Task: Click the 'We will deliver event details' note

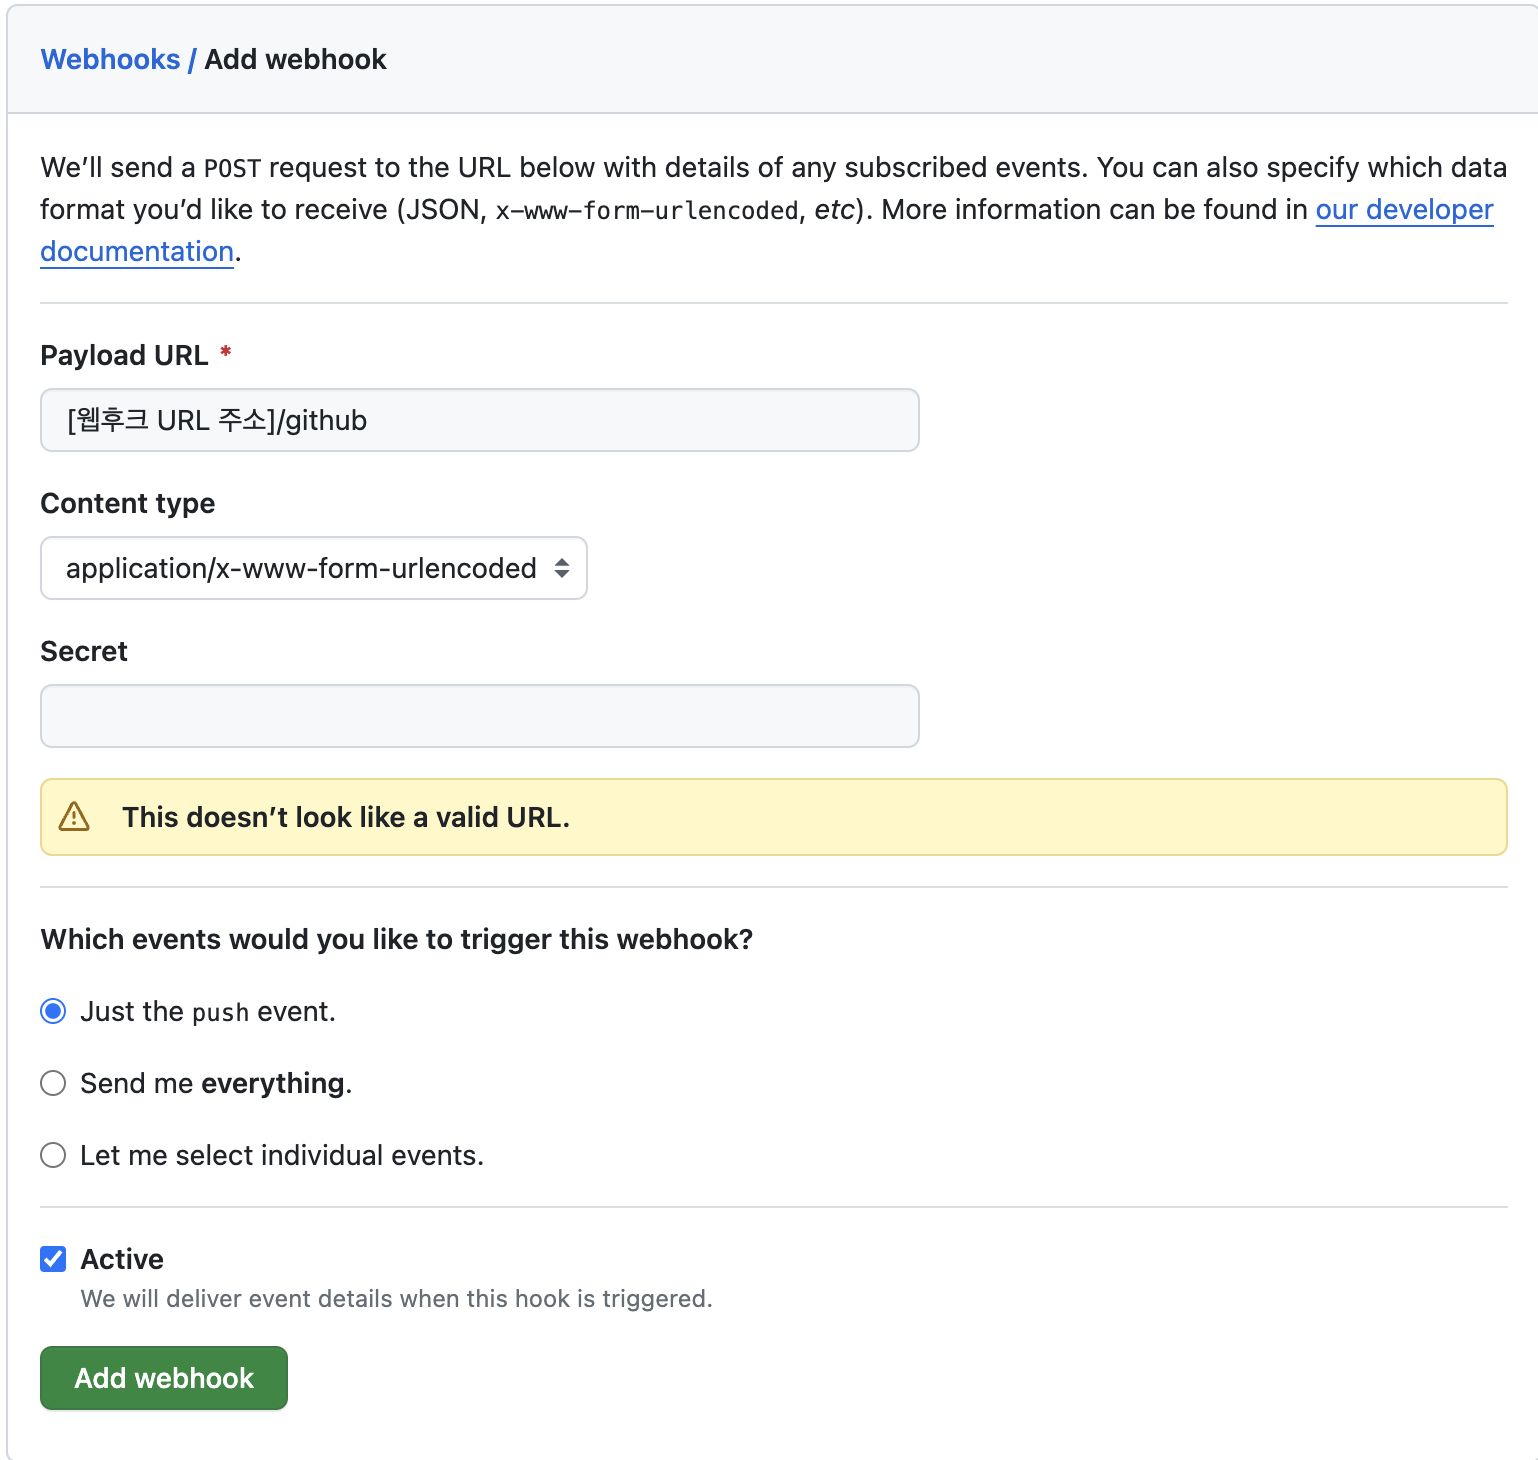Action: (x=396, y=1298)
